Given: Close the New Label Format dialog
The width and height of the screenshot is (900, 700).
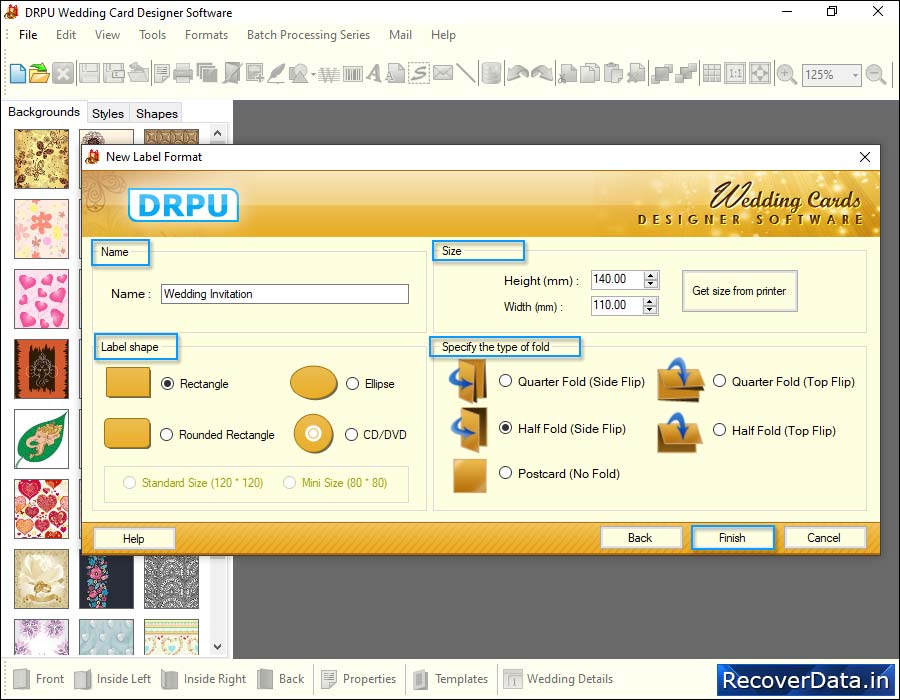Looking at the screenshot, I should 865,157.
